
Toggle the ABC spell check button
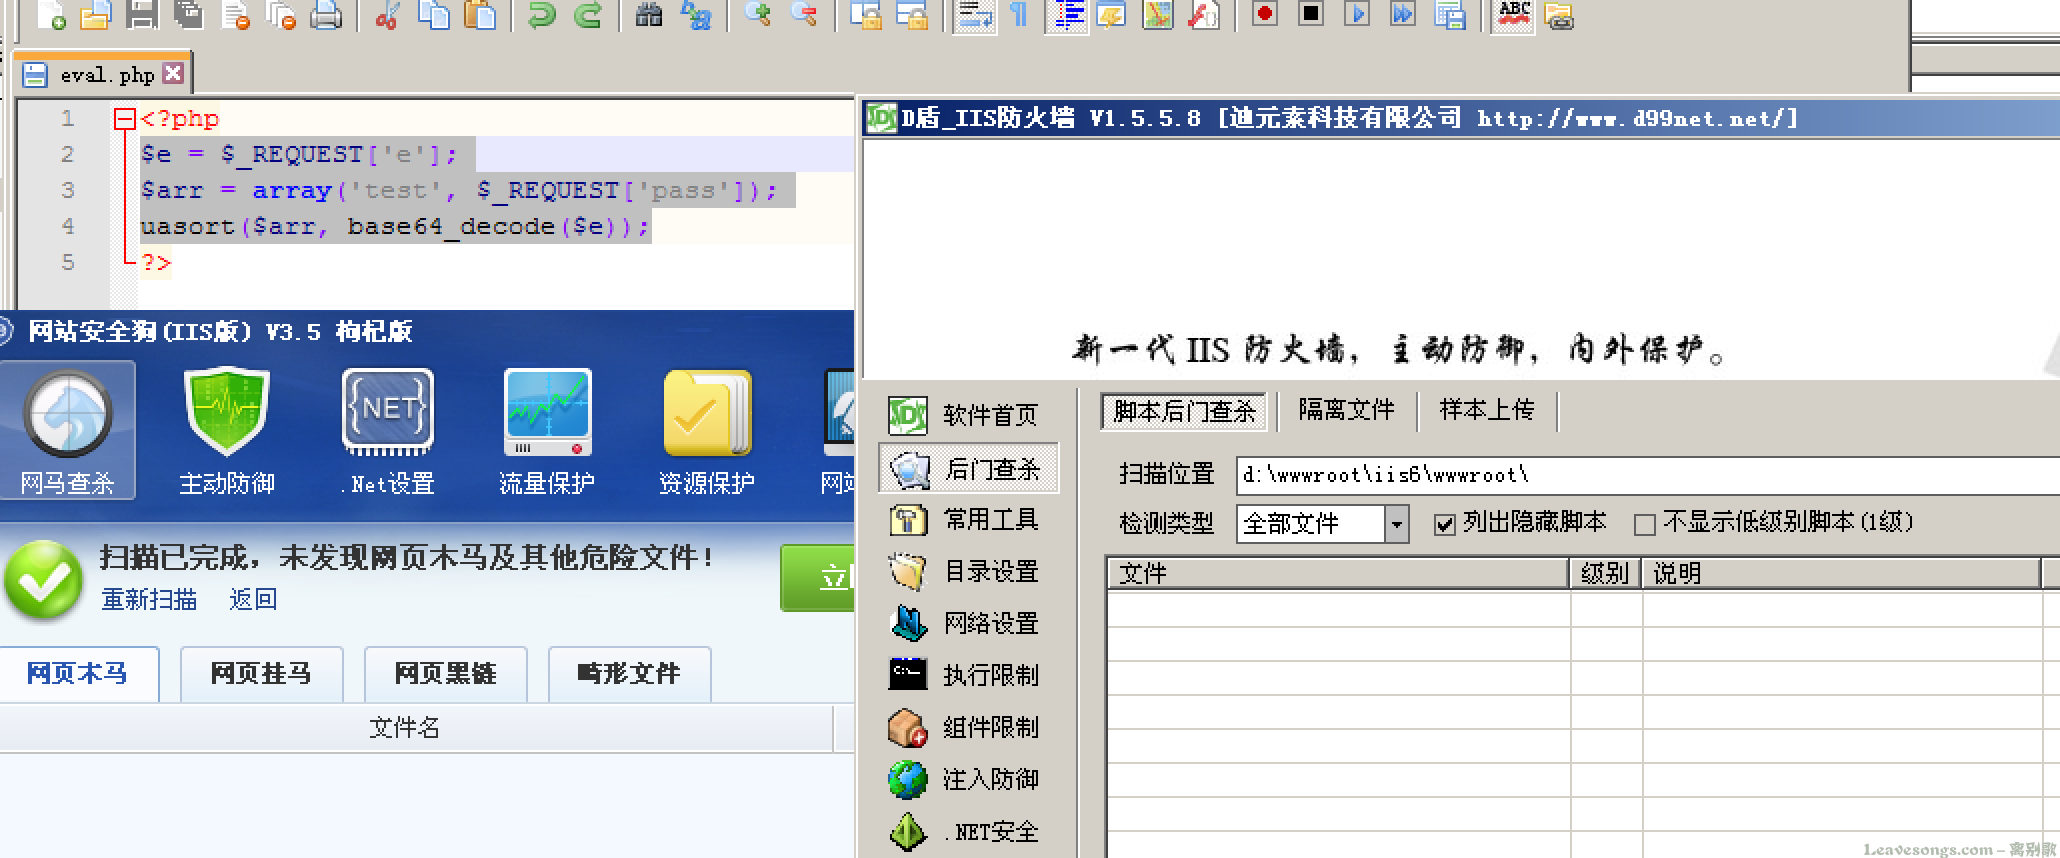1513,14
